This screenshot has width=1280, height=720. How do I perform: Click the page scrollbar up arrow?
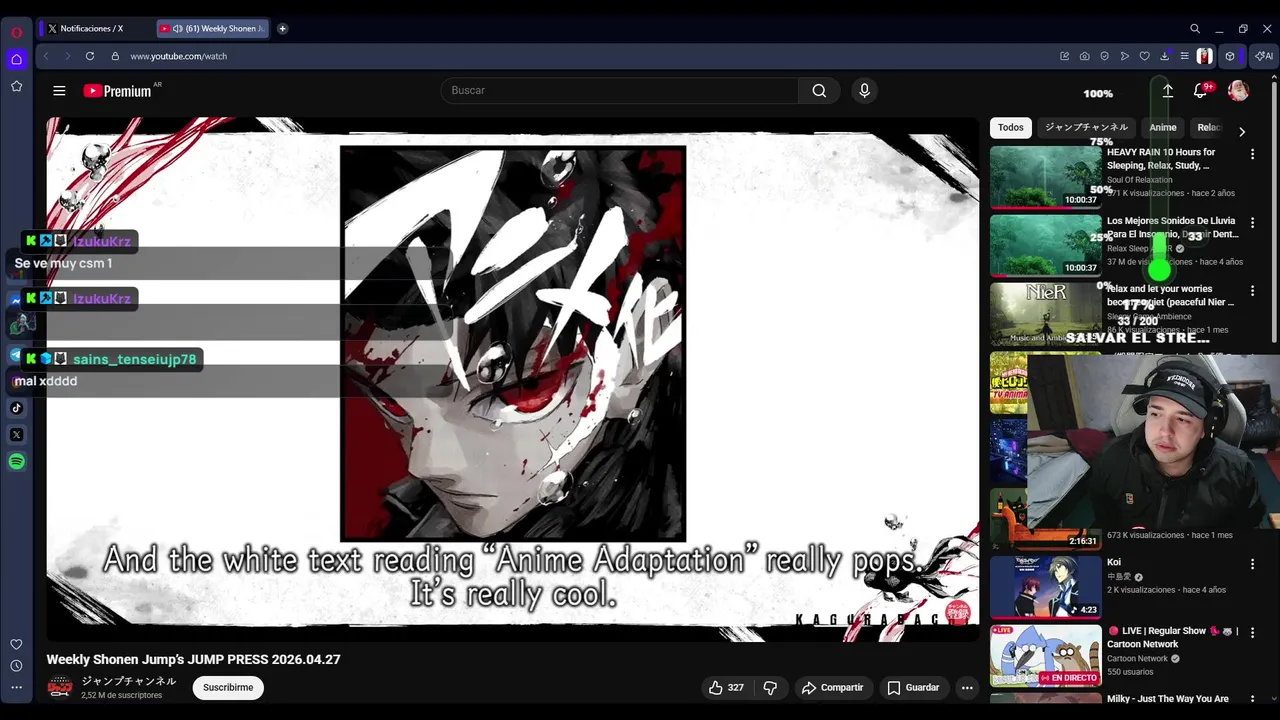click(x=1274, y=78)
